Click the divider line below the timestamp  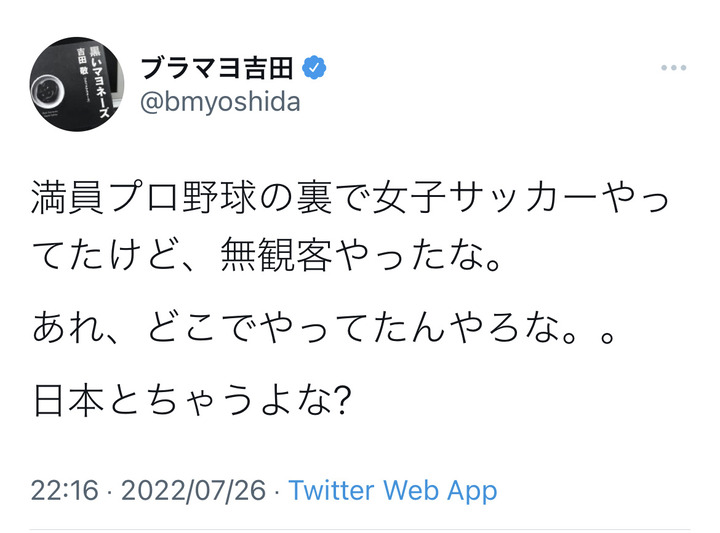[360, 529]
